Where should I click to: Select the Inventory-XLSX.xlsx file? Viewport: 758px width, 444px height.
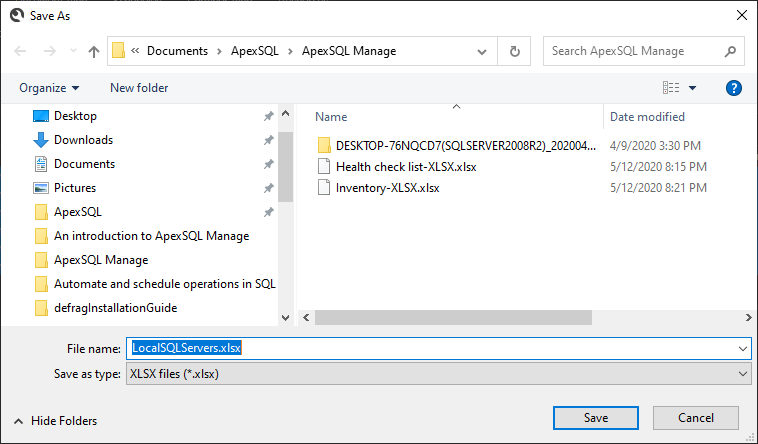coord(387,188)
